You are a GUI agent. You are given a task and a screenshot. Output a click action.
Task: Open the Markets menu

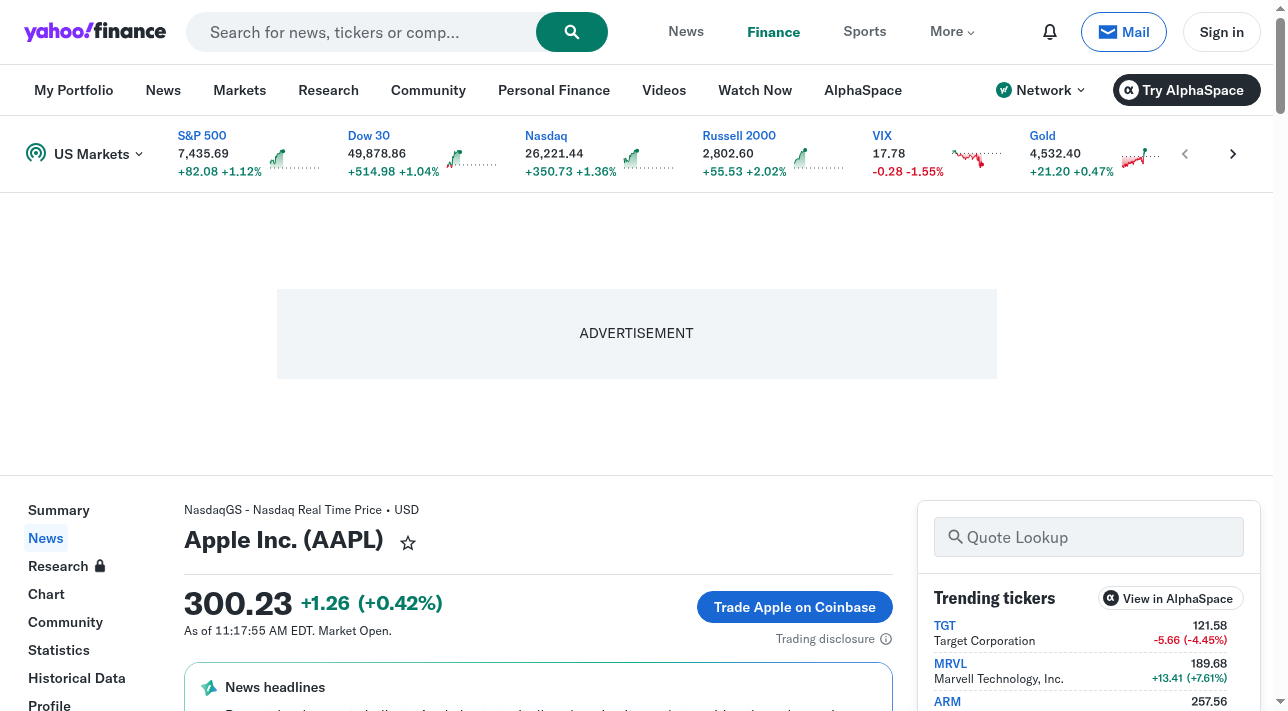tap(240, 90)
